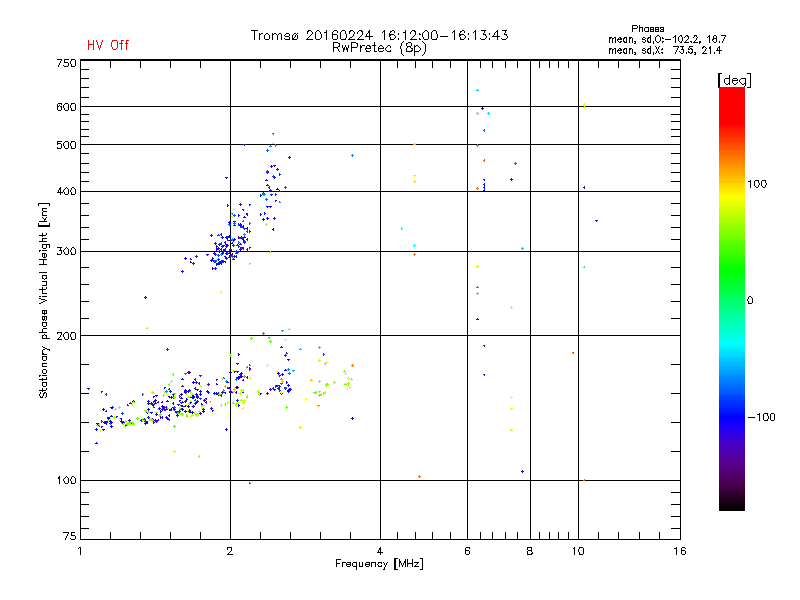Click the x-axis tick label '16'
This screenshot has width=800, height=600.
point(680,551)
